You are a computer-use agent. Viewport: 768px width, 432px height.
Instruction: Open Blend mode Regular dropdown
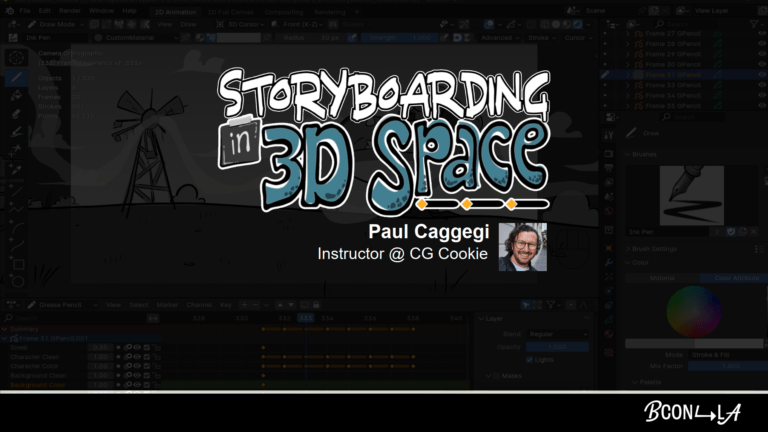point(557,334)
